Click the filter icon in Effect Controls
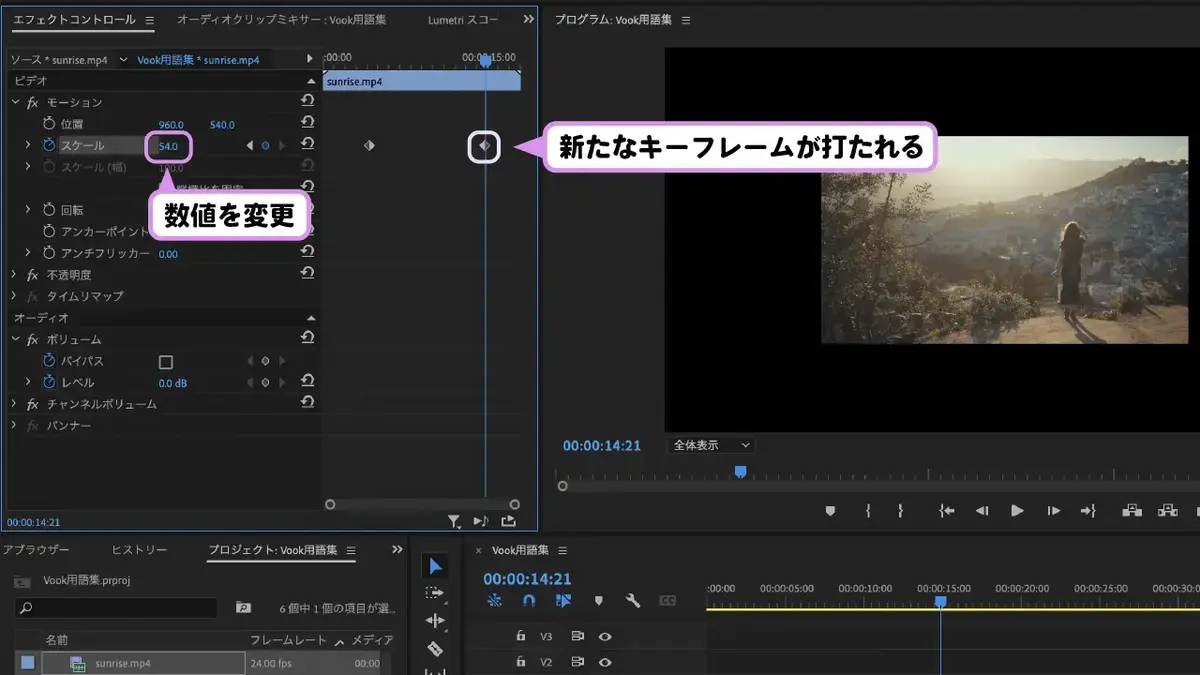 pyautogui.click(x=454, y=520)
